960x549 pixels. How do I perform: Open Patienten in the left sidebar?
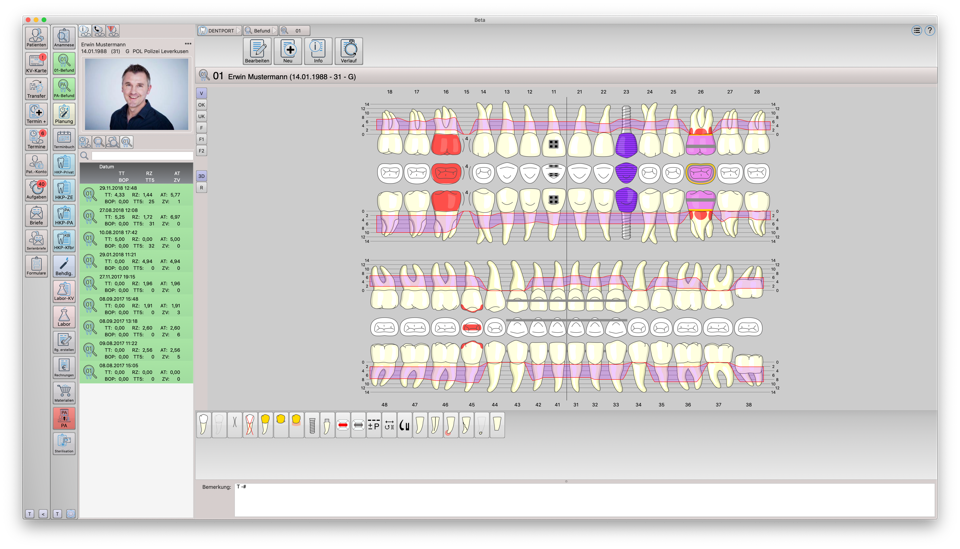pos(36,38)
